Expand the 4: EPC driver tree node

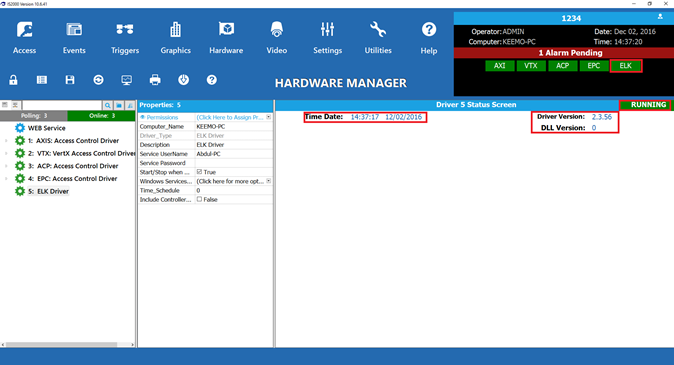coord(6,178)
